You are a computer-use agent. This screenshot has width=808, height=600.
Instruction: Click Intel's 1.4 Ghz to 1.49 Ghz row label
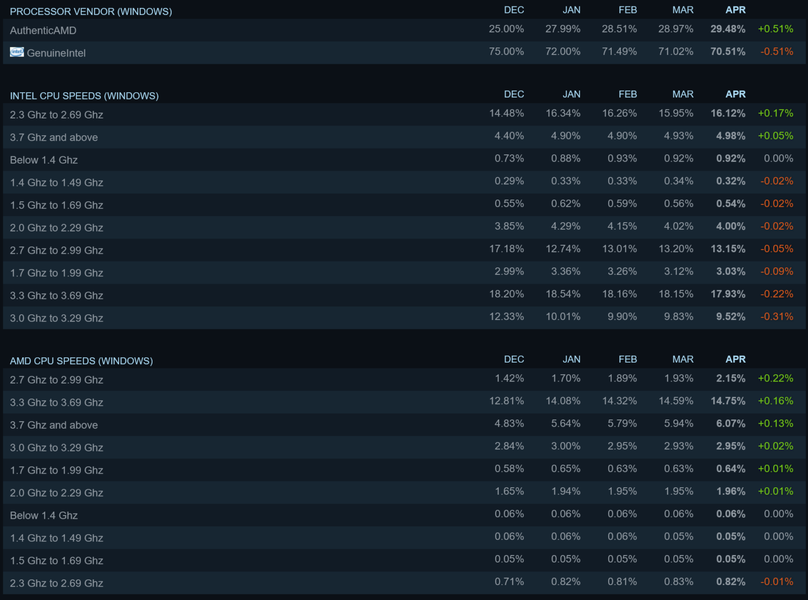(56, 183)
